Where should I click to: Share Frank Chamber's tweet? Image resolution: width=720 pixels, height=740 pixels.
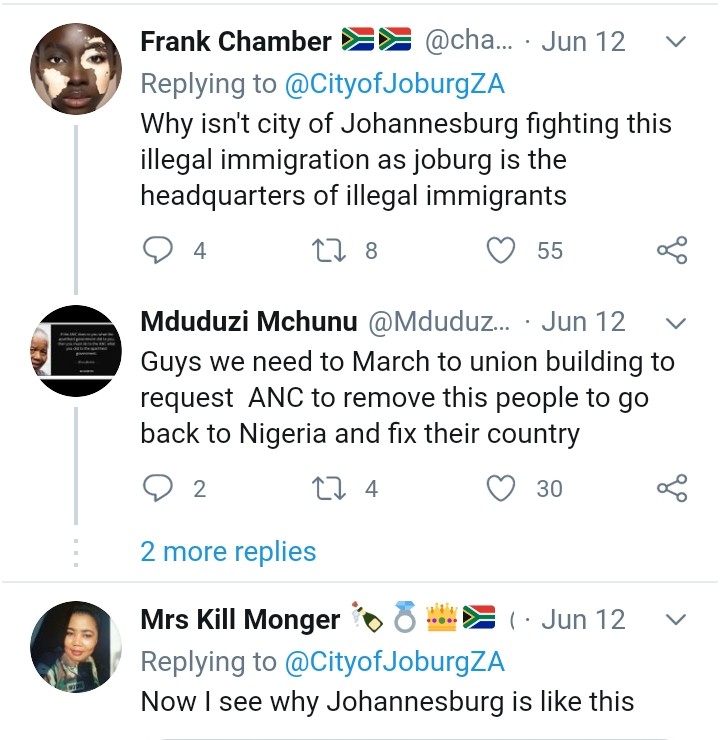tap(672, 250)
